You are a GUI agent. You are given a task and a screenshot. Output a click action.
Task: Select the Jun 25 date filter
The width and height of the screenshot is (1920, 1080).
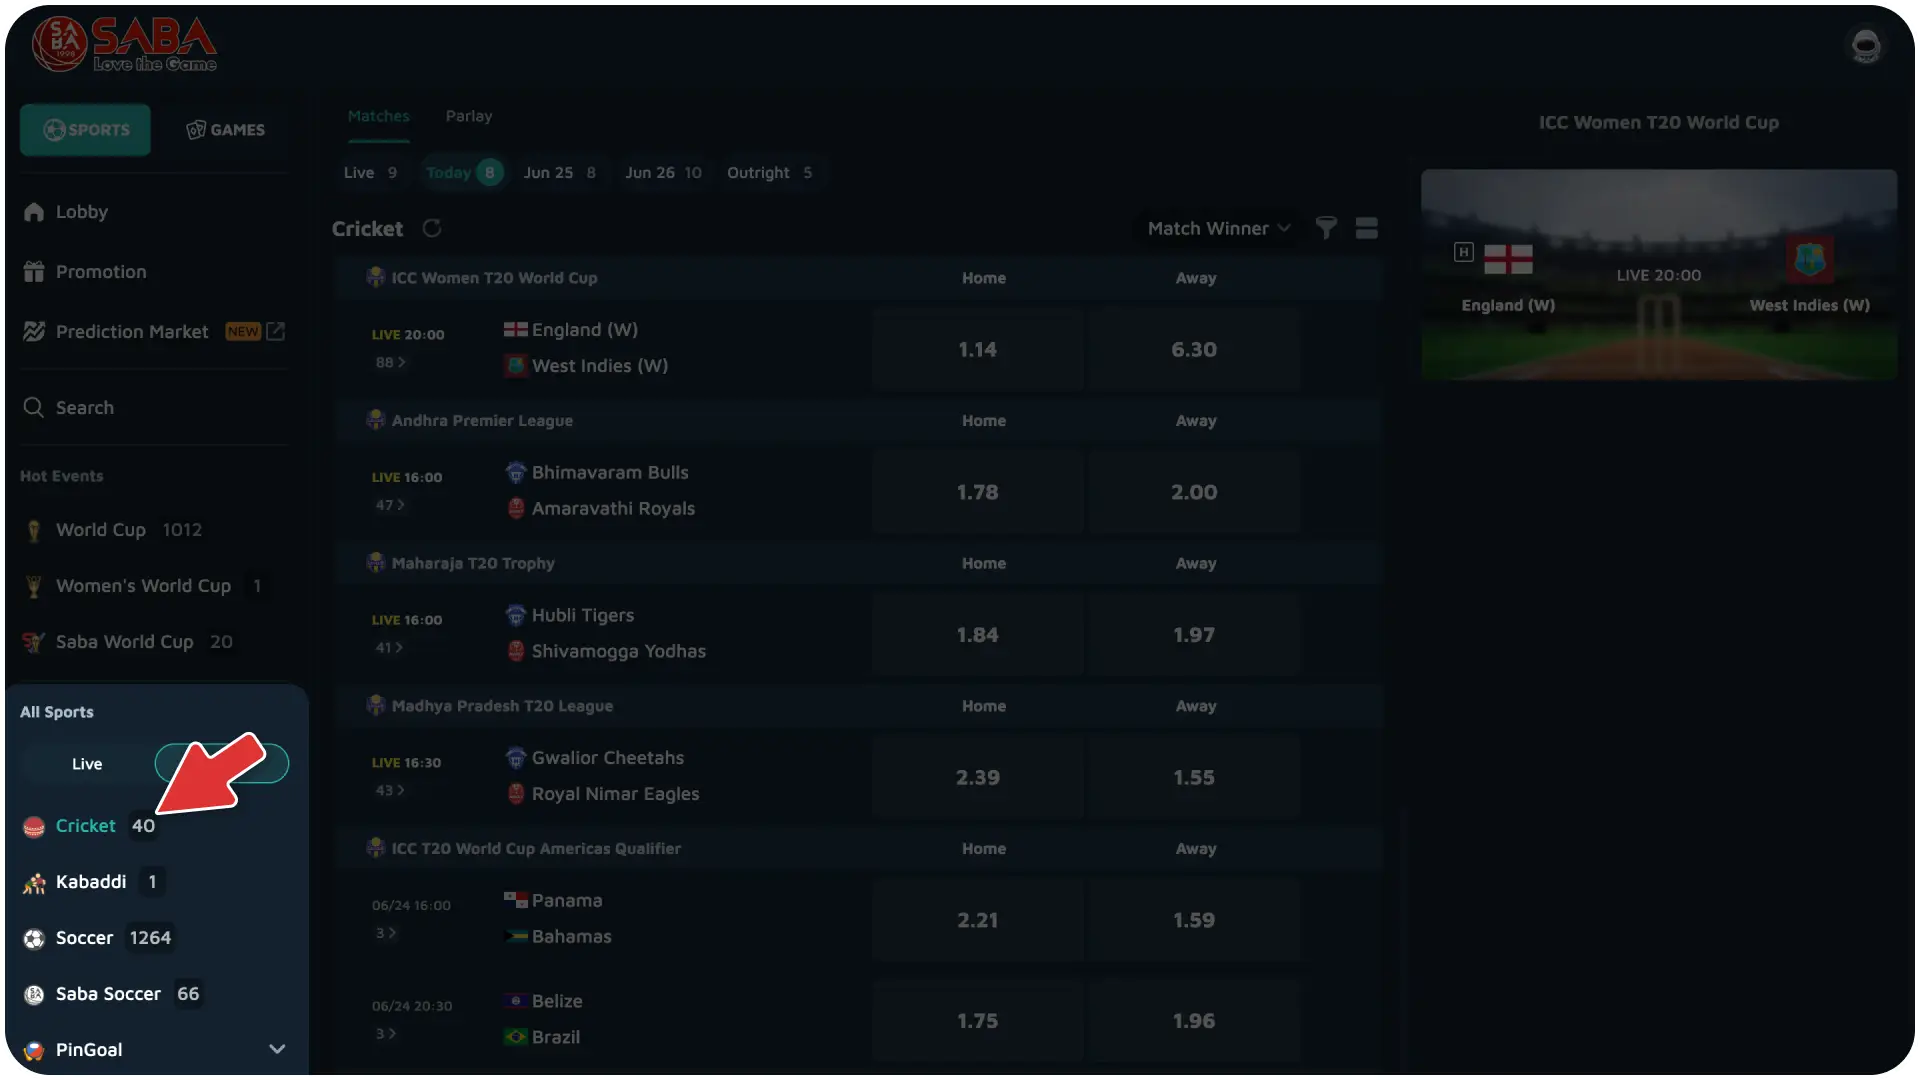pos(560,173)
